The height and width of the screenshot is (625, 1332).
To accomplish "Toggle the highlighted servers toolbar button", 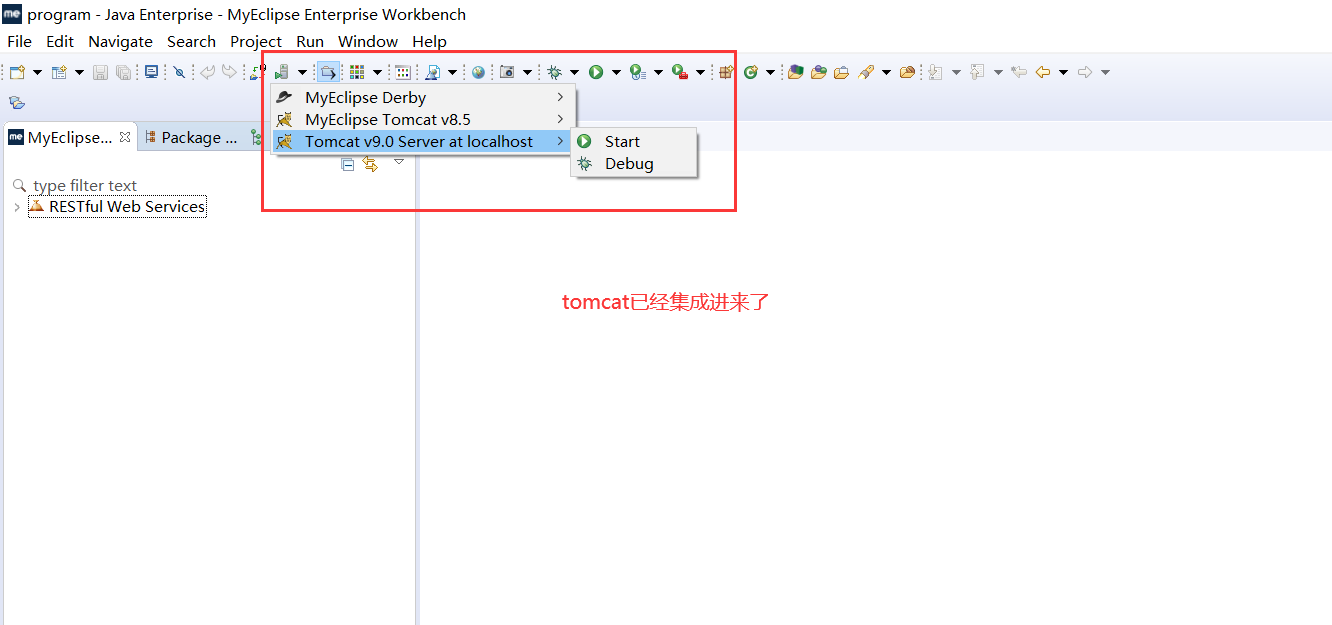I will coord(328,71).
